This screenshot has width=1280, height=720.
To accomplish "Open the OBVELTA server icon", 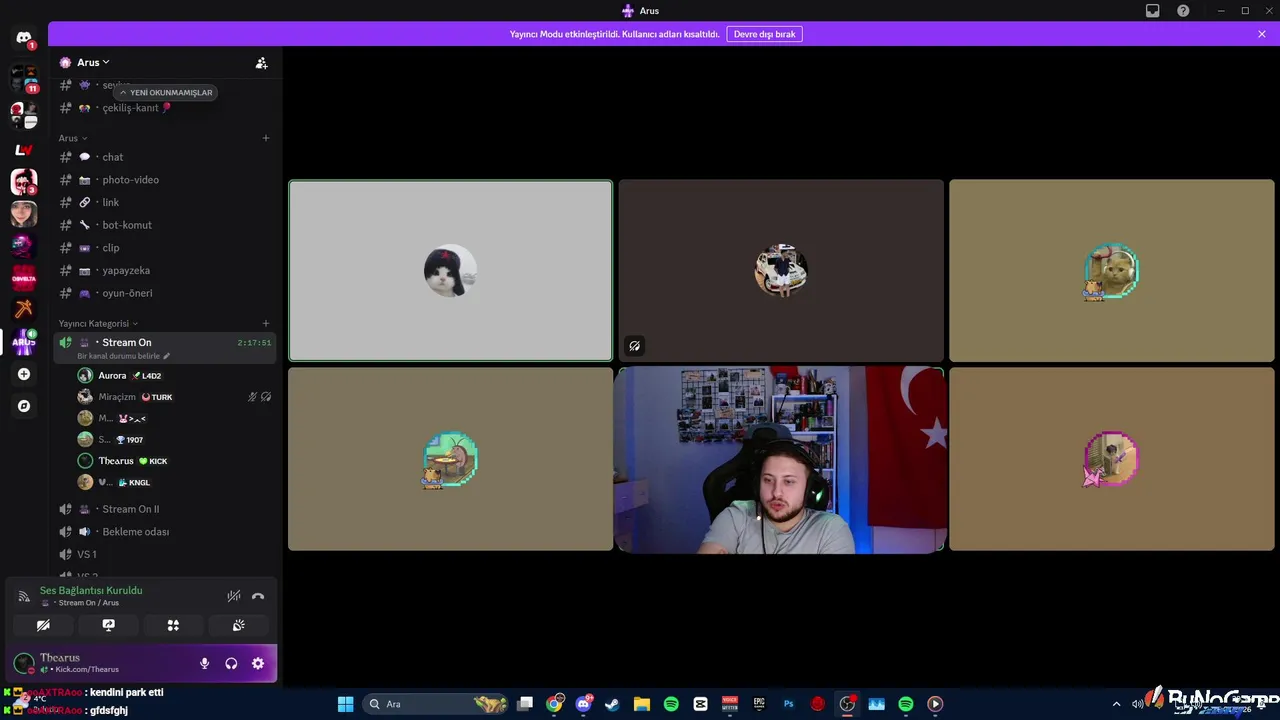I will click(24, 279).
